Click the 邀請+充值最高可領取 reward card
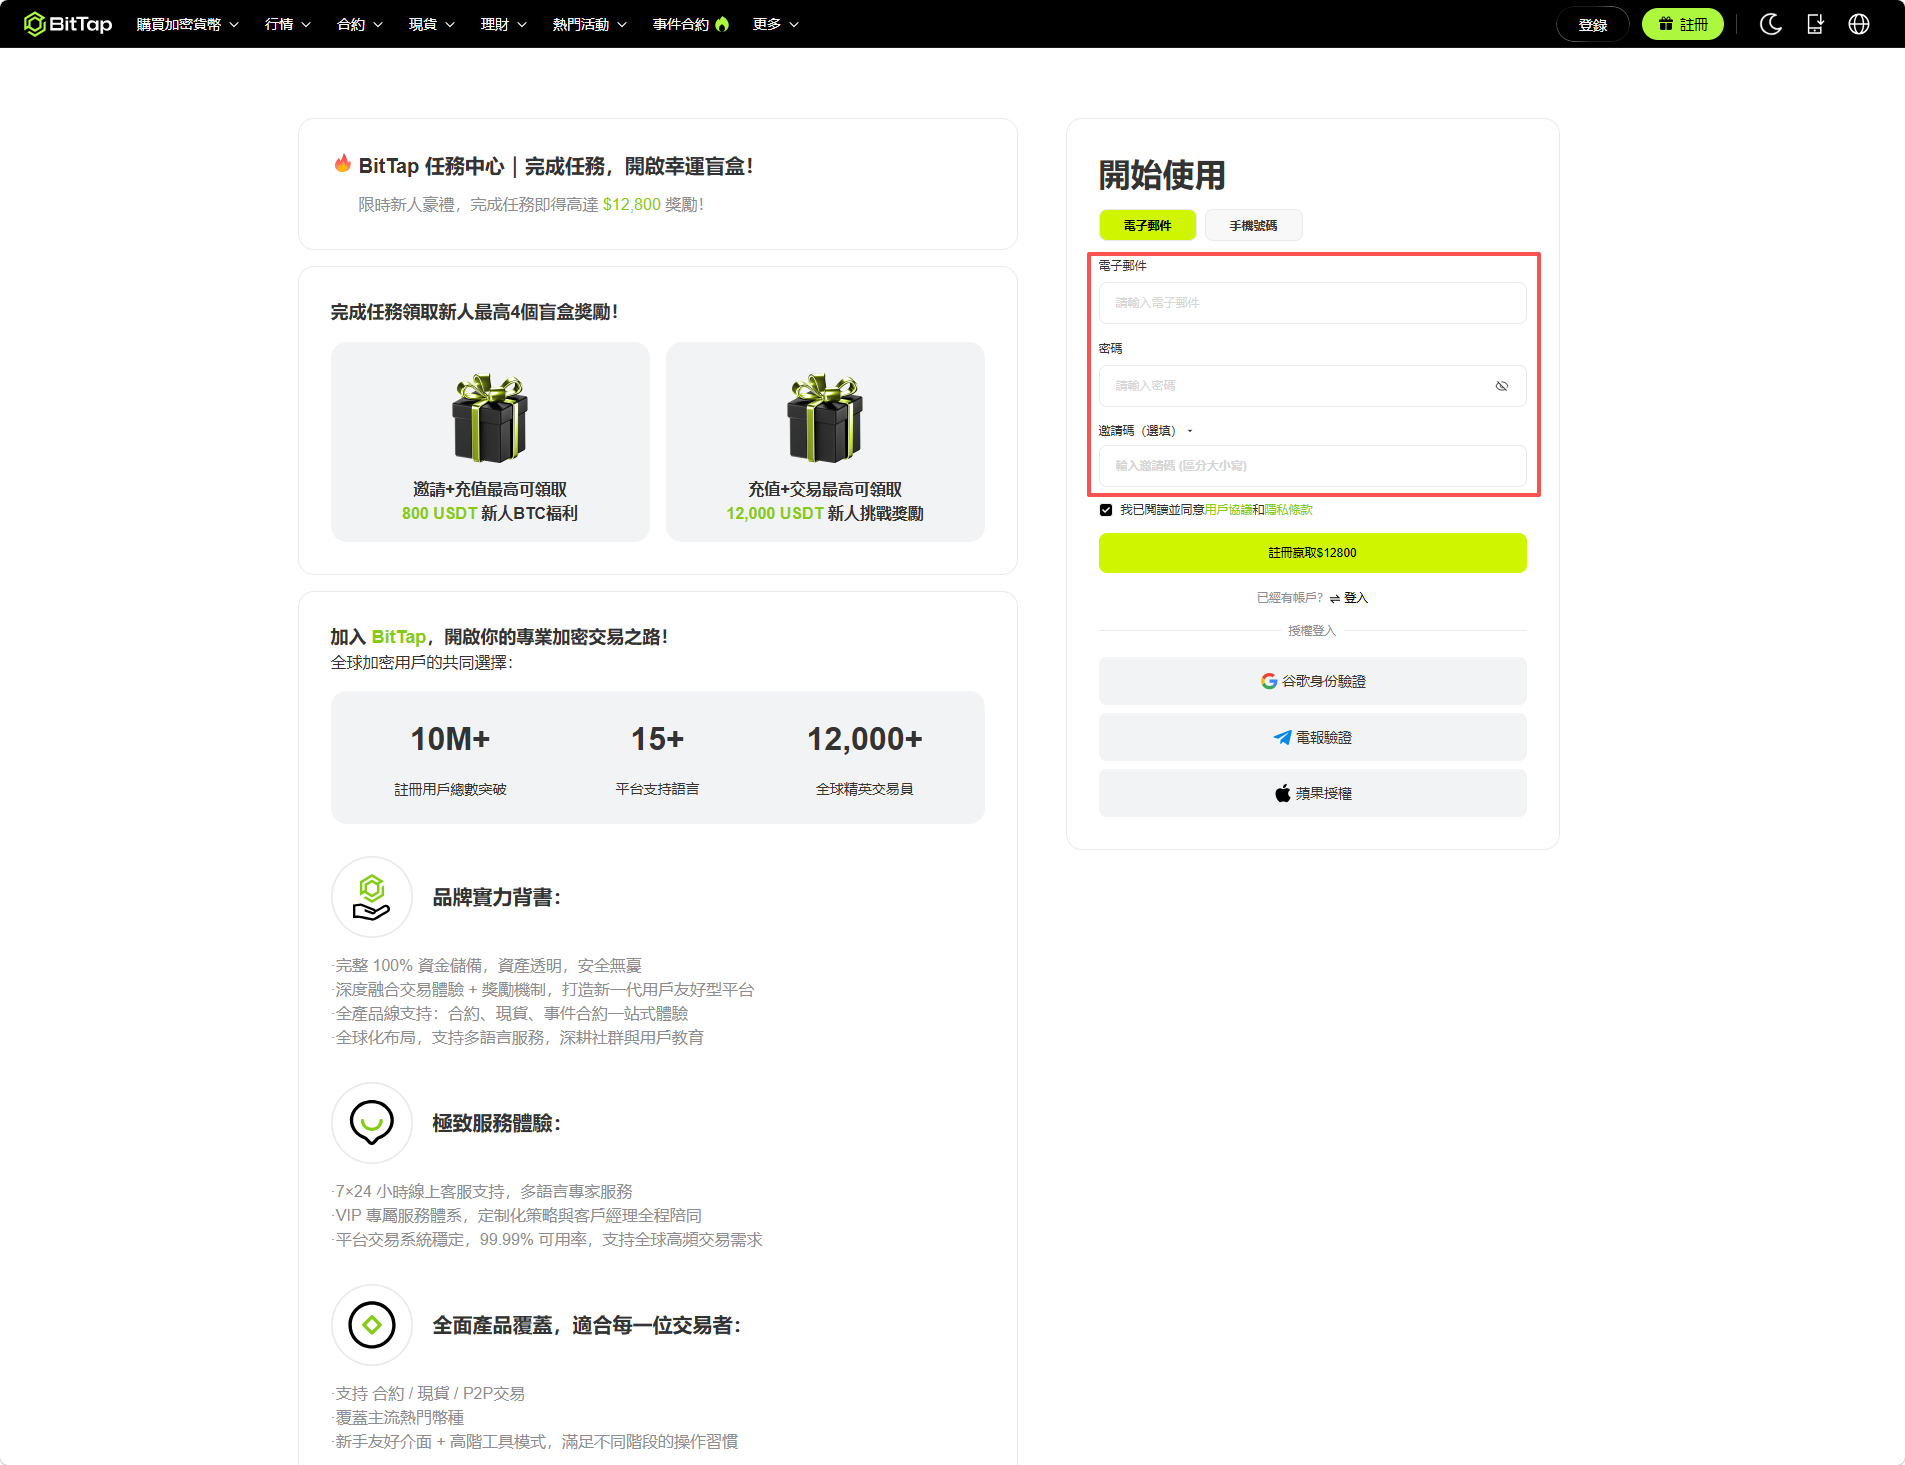Image resolution: width=1905 pixels, height=1465 pixels. 490,442
